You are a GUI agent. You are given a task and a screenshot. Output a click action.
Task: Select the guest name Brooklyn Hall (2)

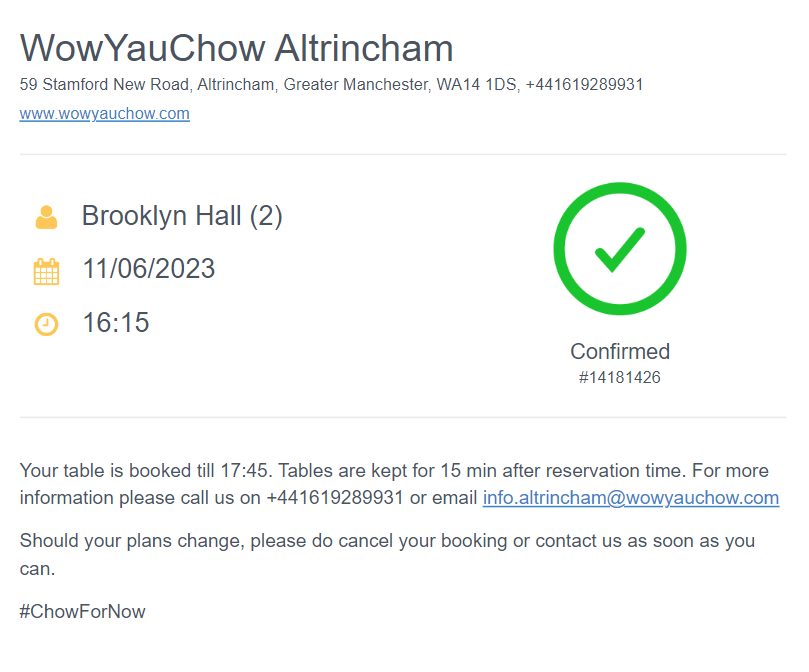182,215
